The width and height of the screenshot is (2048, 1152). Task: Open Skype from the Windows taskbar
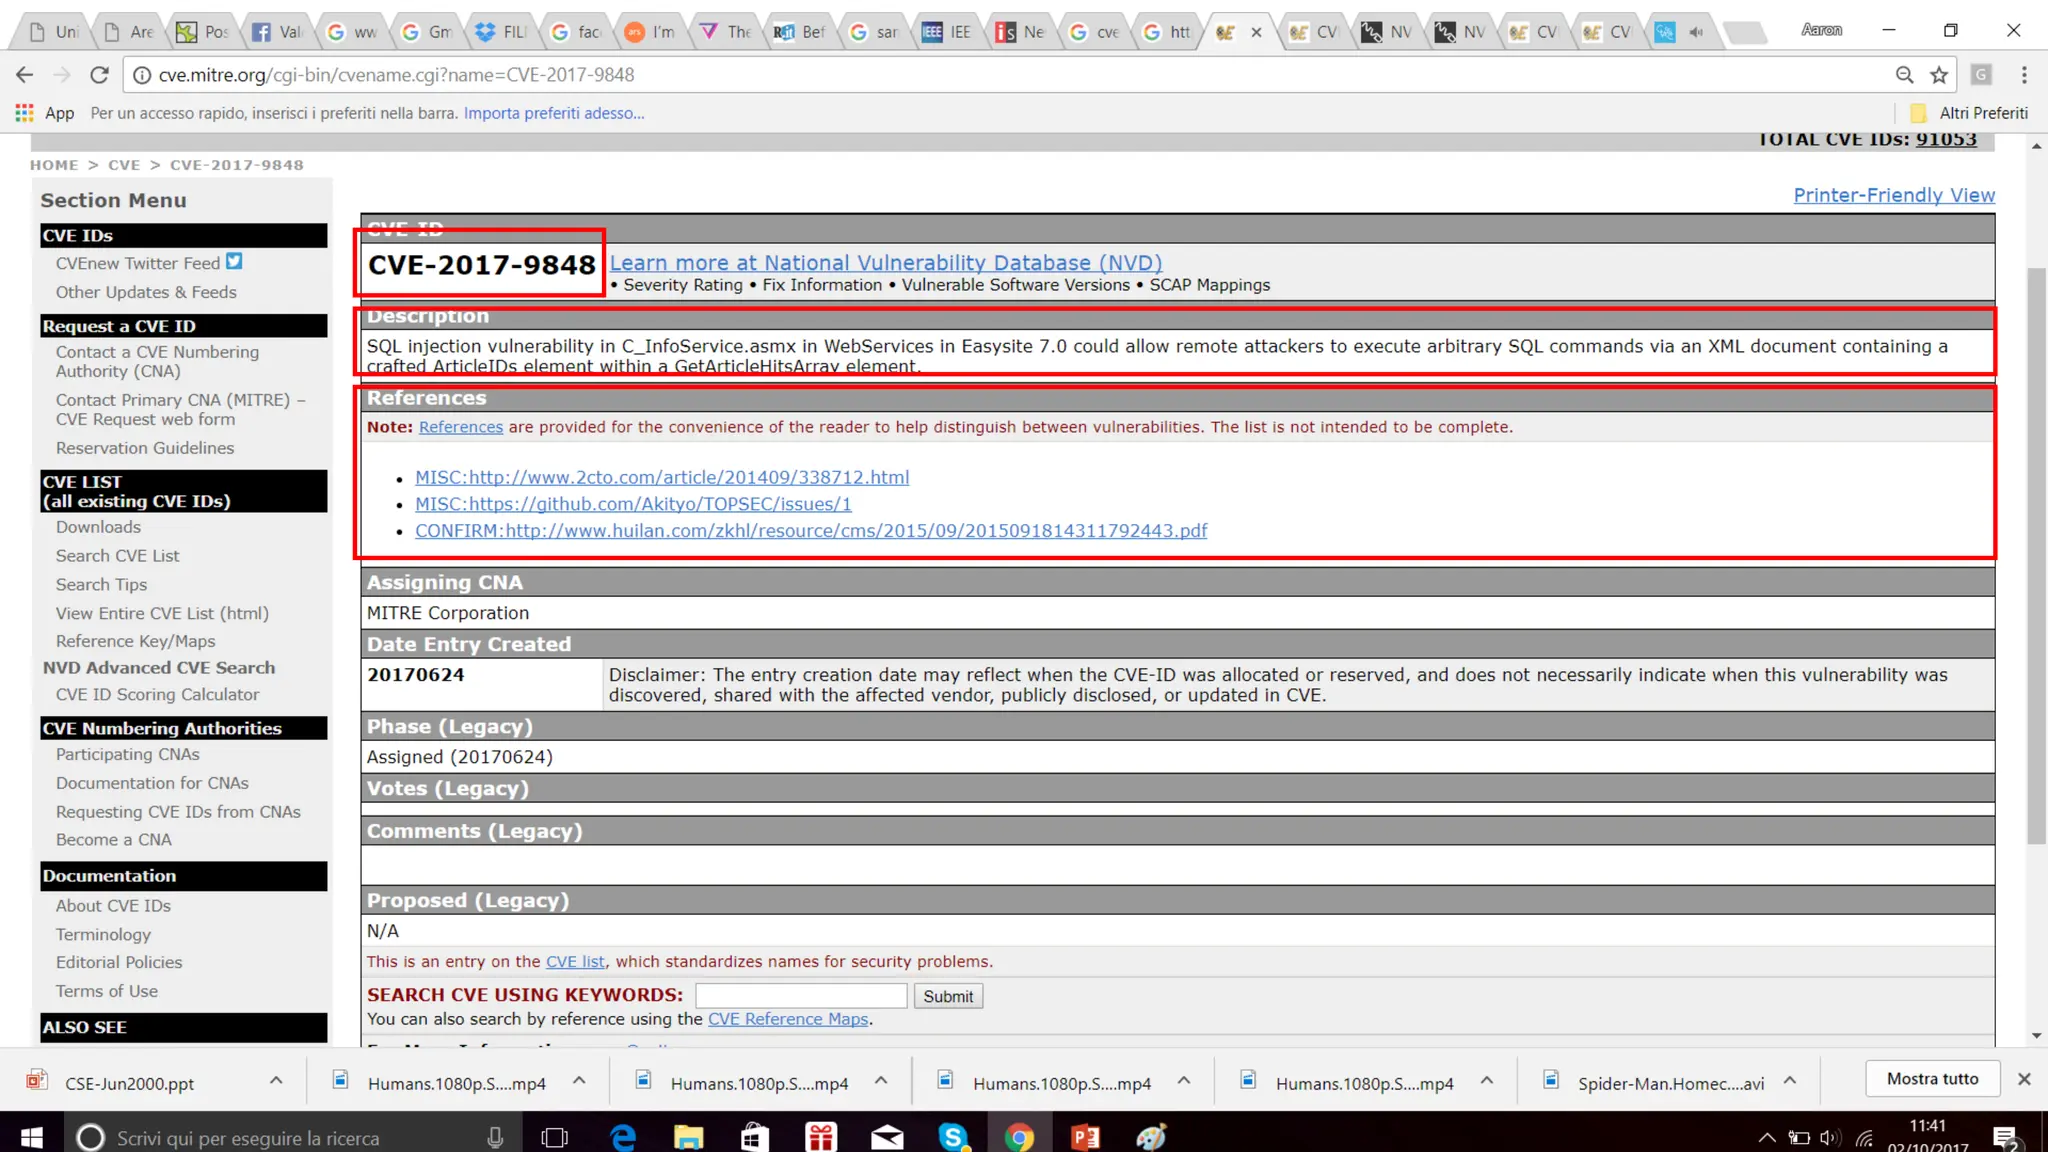tap(953, 1137)
